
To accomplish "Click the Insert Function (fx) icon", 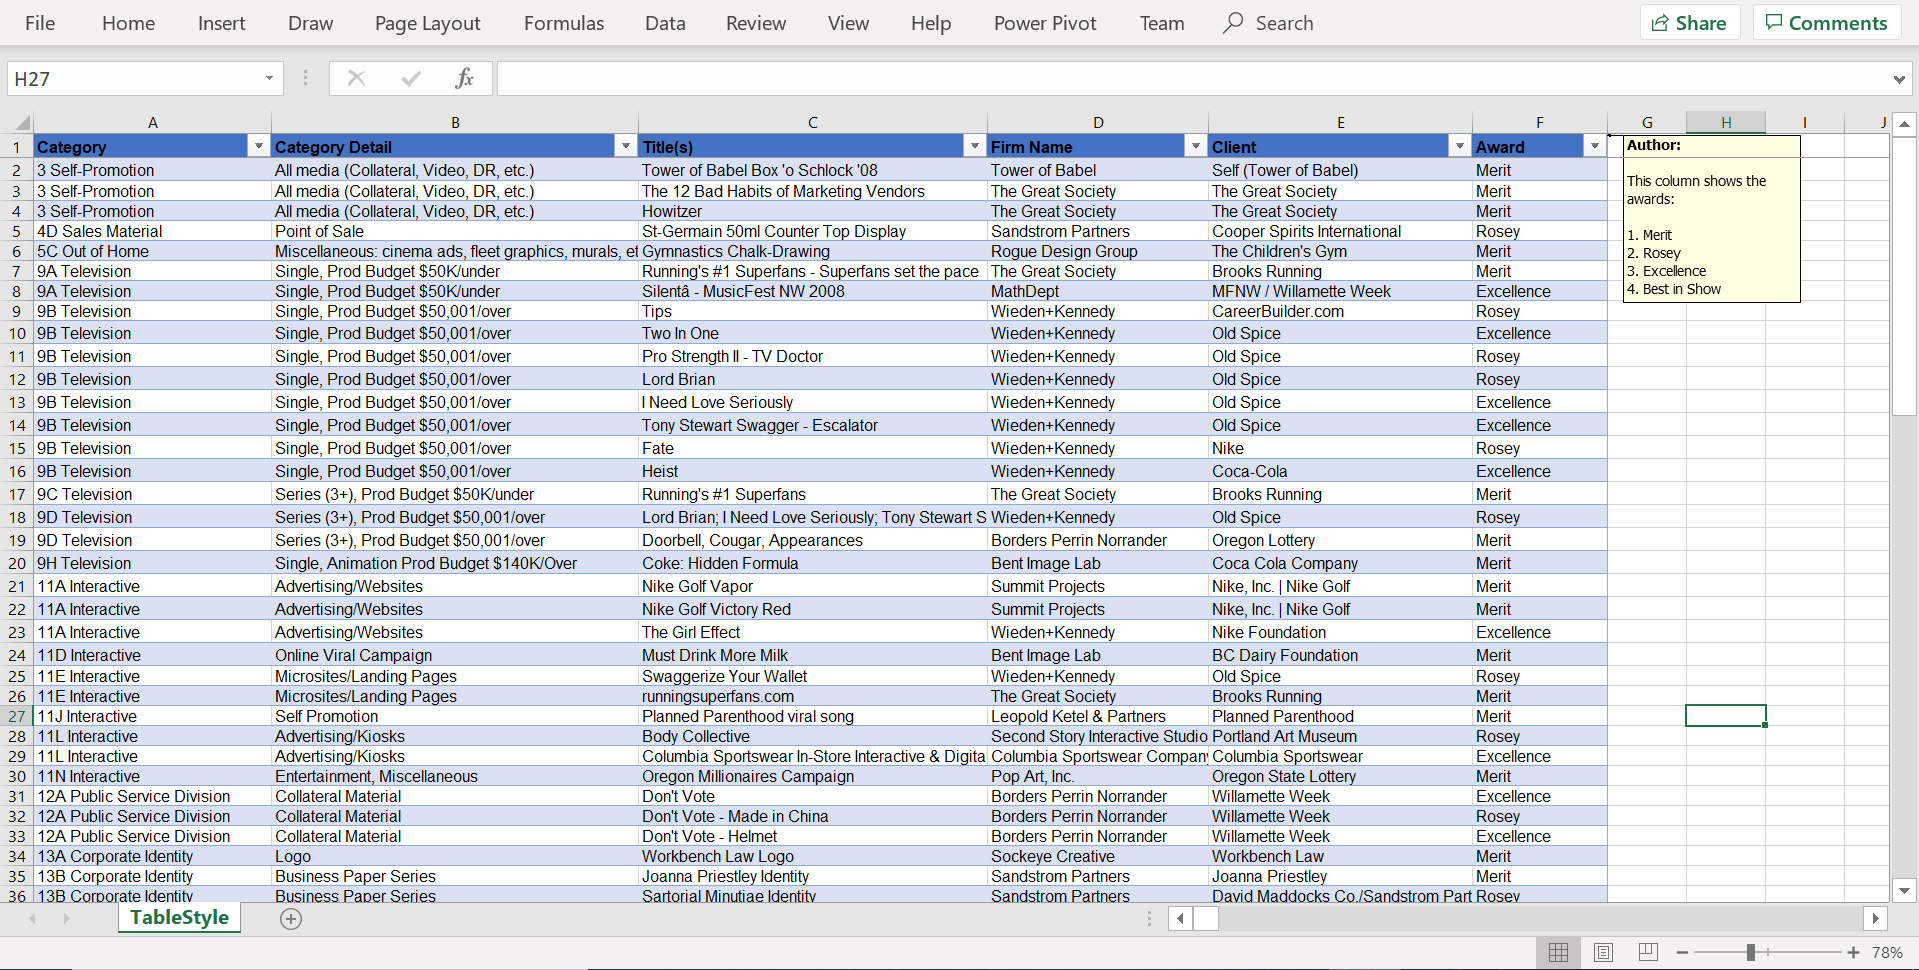I will pos(463,78).
